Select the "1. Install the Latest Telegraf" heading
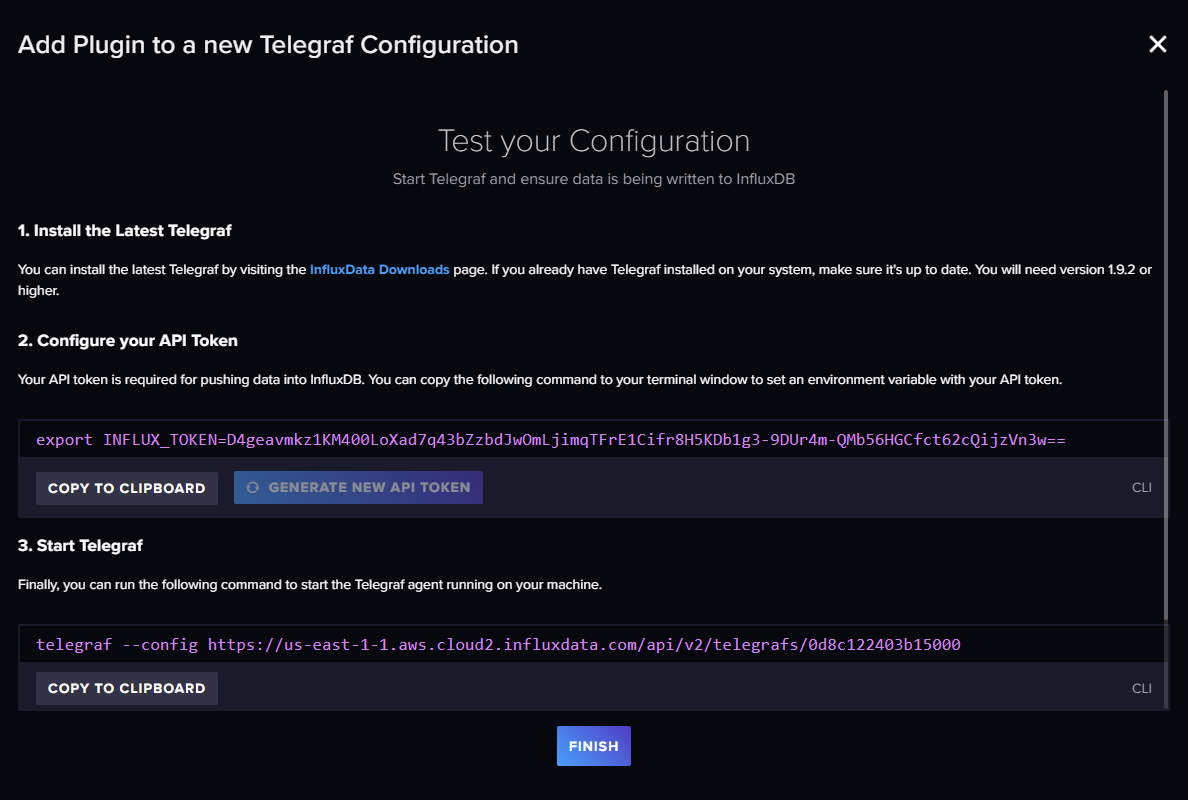Image resolution: width=1188 pixels, height=800 pixels. pos(125,231)
